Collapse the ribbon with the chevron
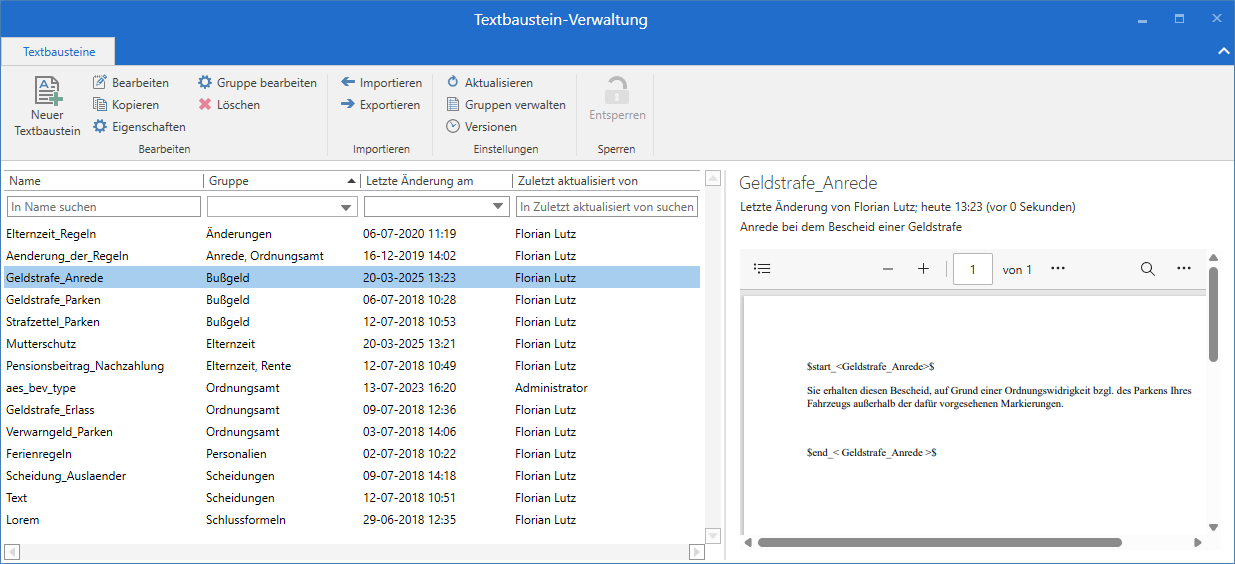1235x564 pixels. [x=1223, y=50]
